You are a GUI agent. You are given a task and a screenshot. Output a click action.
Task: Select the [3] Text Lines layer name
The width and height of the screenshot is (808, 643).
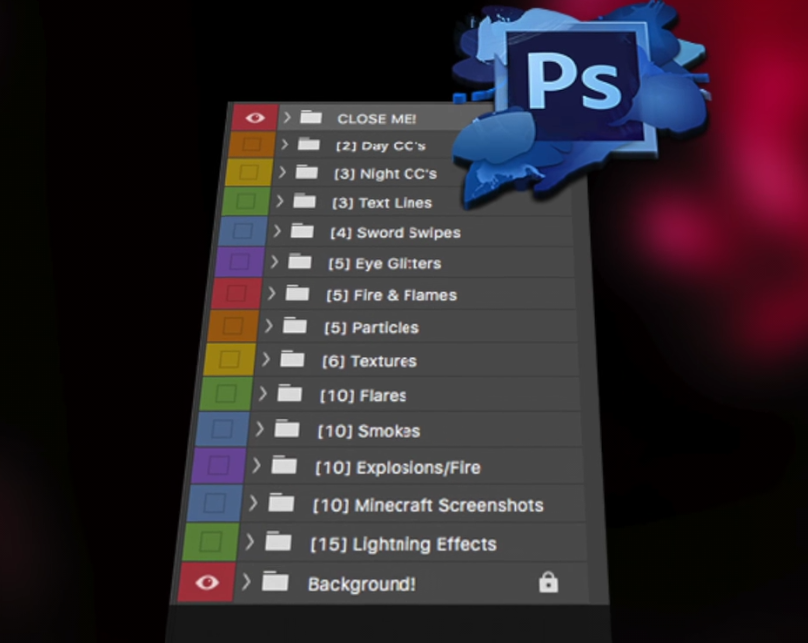[382, 203]
